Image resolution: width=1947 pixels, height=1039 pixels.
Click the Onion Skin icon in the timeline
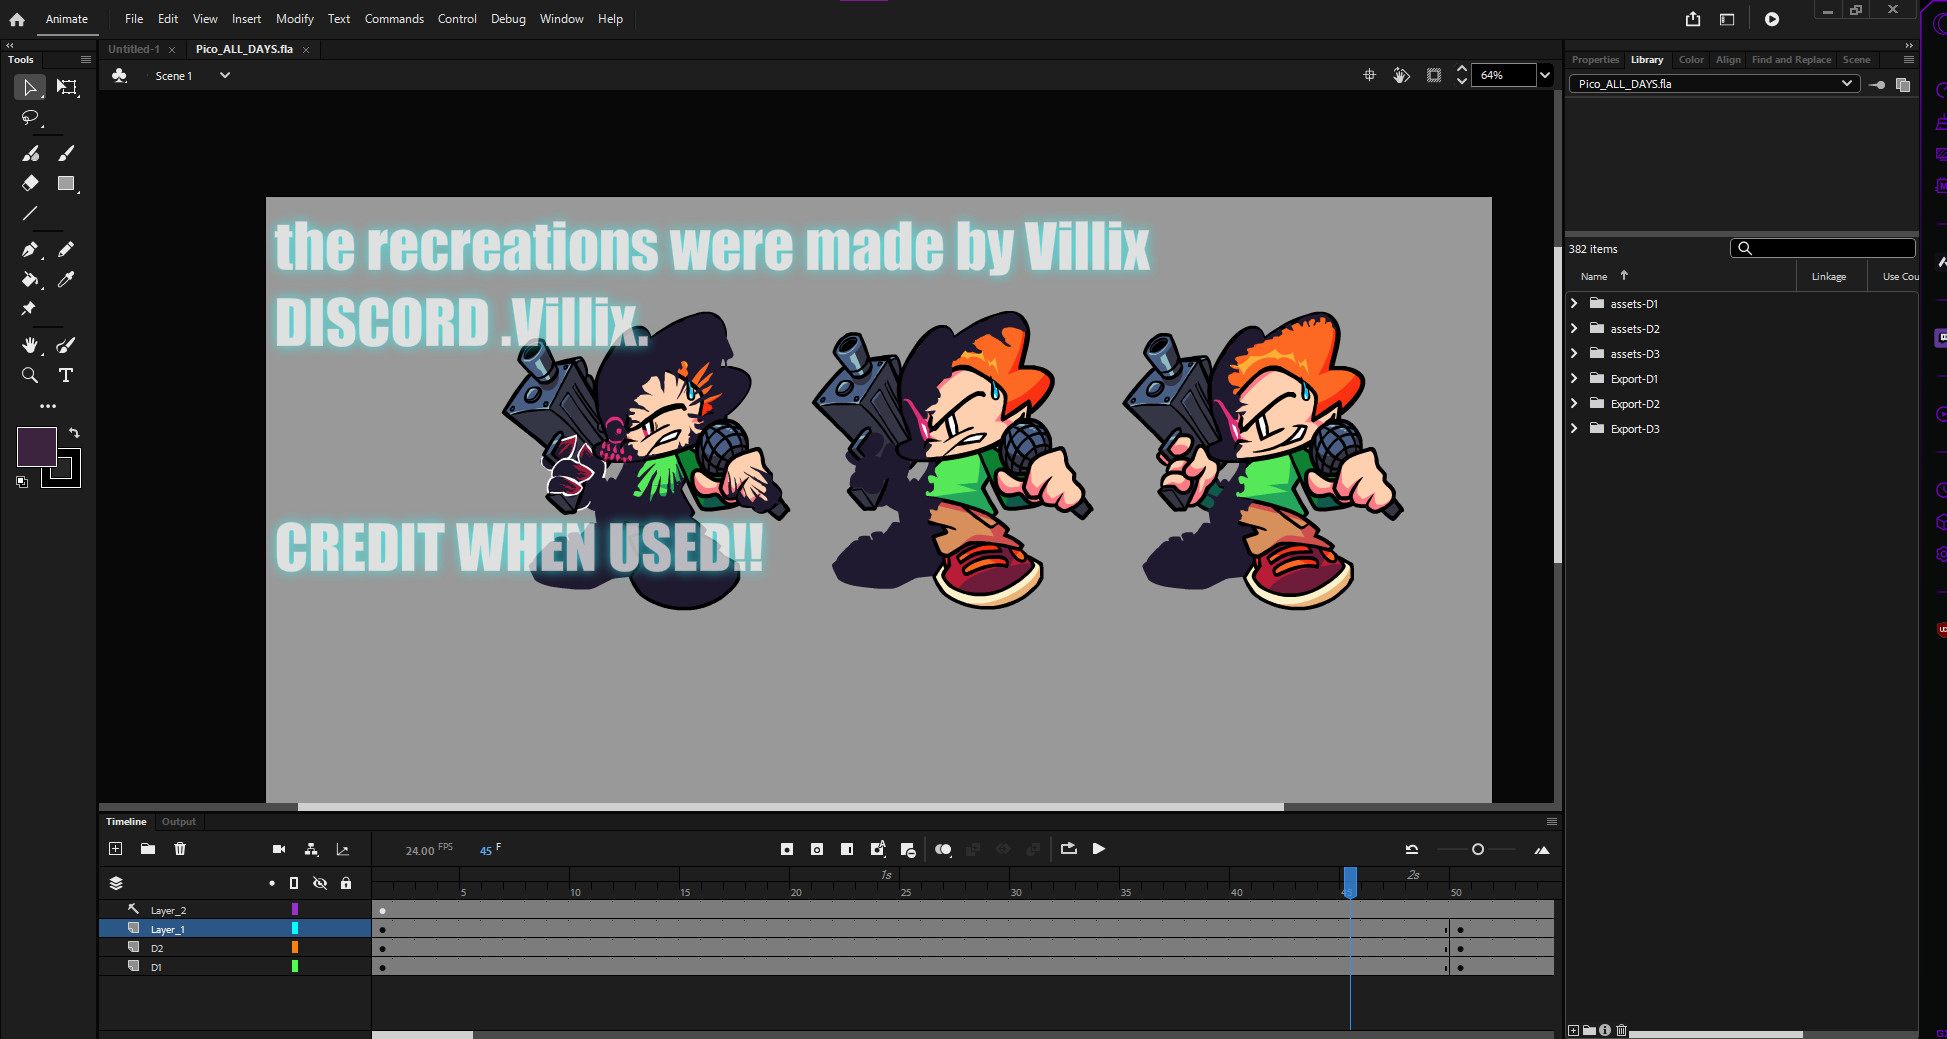point(941,849)
